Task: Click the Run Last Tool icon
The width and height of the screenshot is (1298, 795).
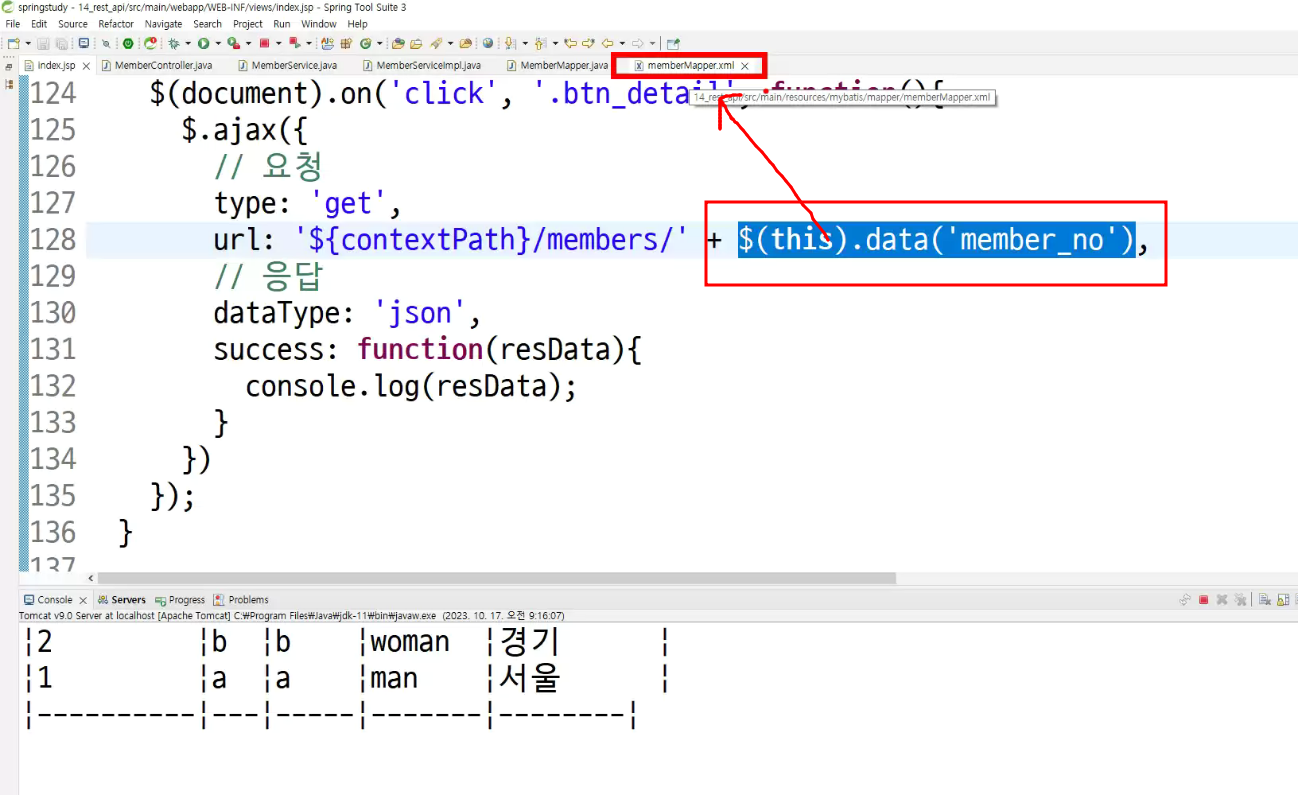Action: tap(233, 43)
